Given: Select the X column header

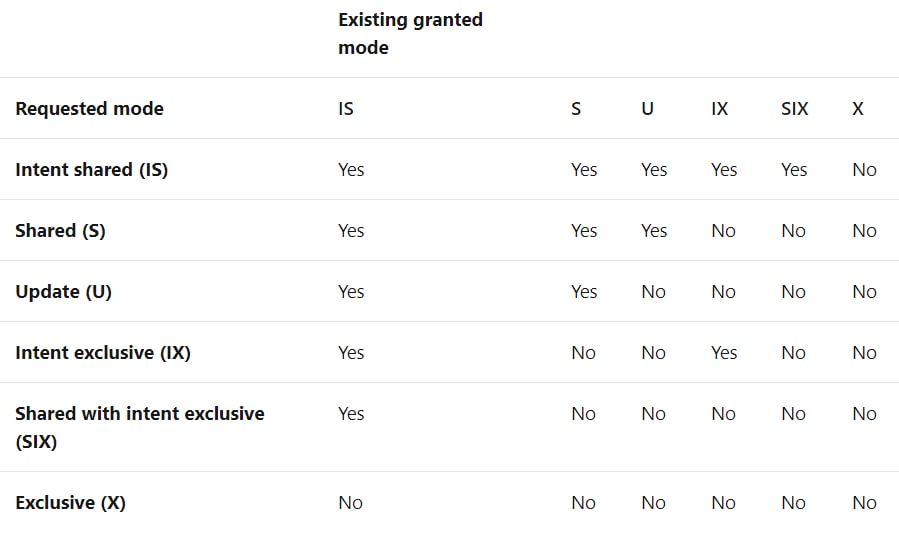Looking at the screenshot, I should [858, 108].
